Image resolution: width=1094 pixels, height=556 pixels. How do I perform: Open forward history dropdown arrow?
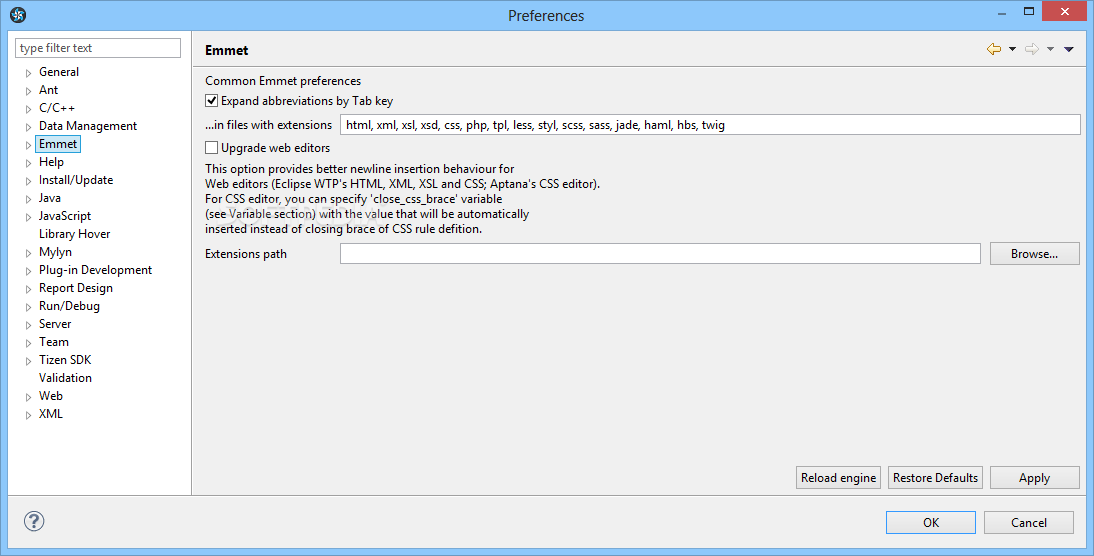pyautogui.click(x=1050, y=50)
